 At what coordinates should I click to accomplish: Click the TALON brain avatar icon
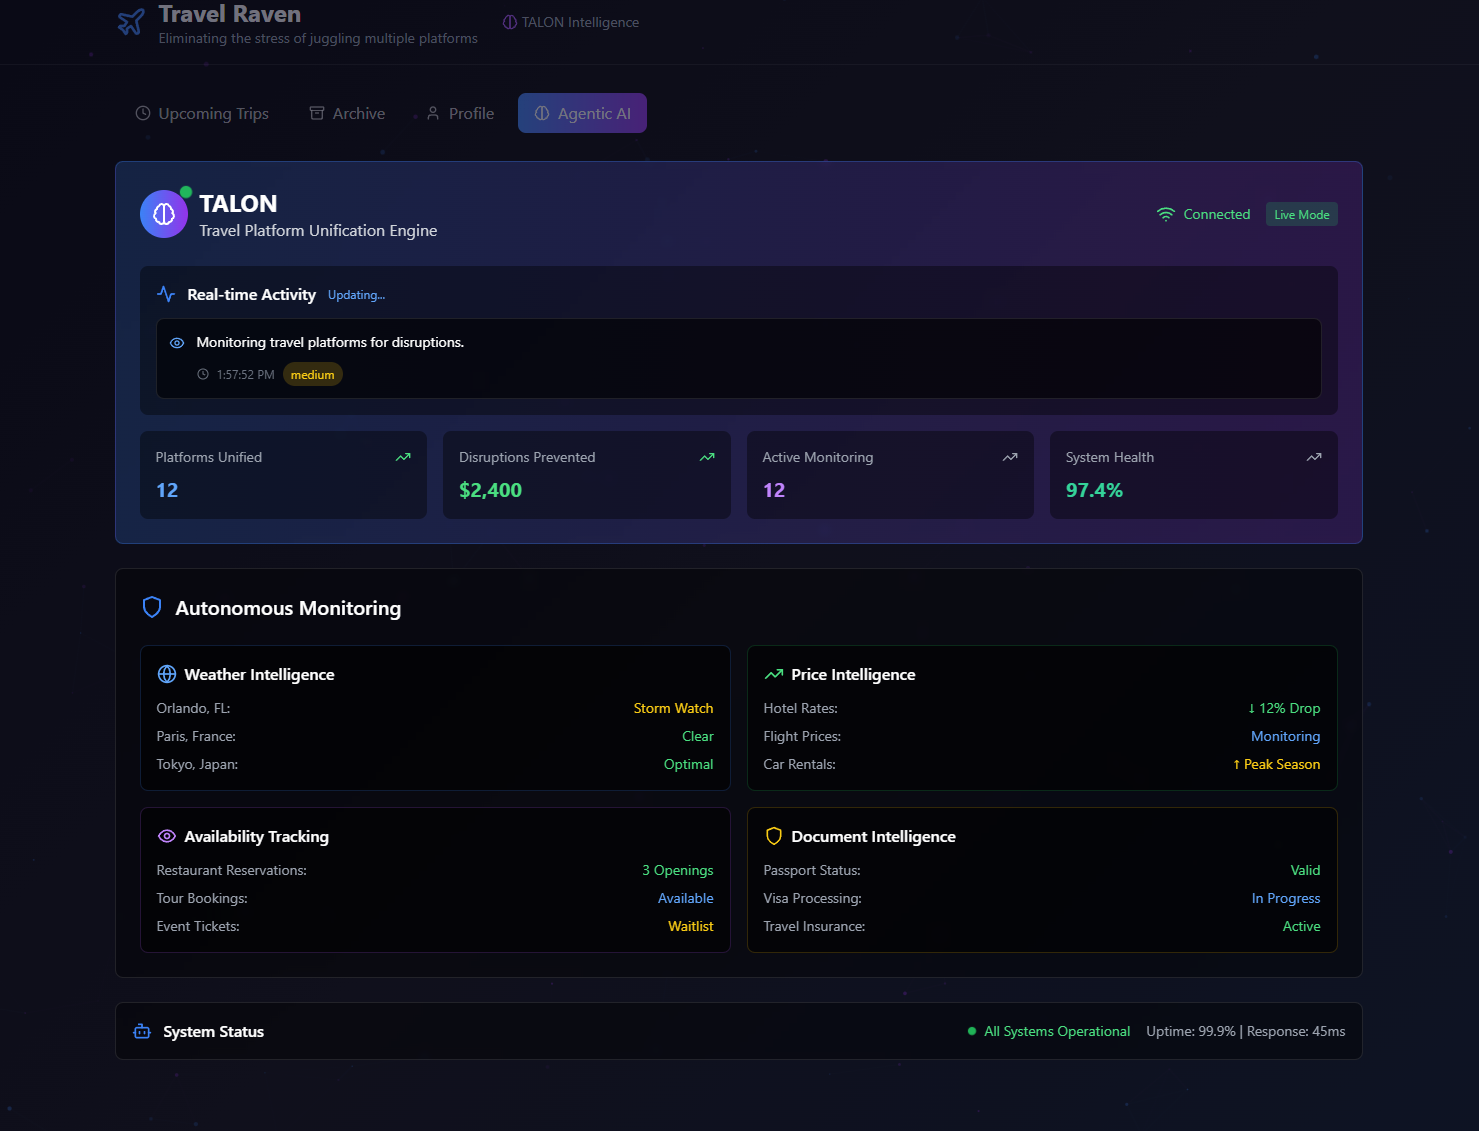pos(164,214)
